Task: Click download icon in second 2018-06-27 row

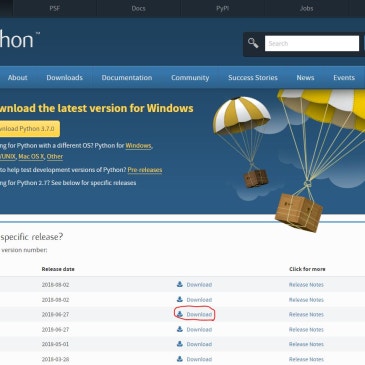Action: (x=180, y=329)
